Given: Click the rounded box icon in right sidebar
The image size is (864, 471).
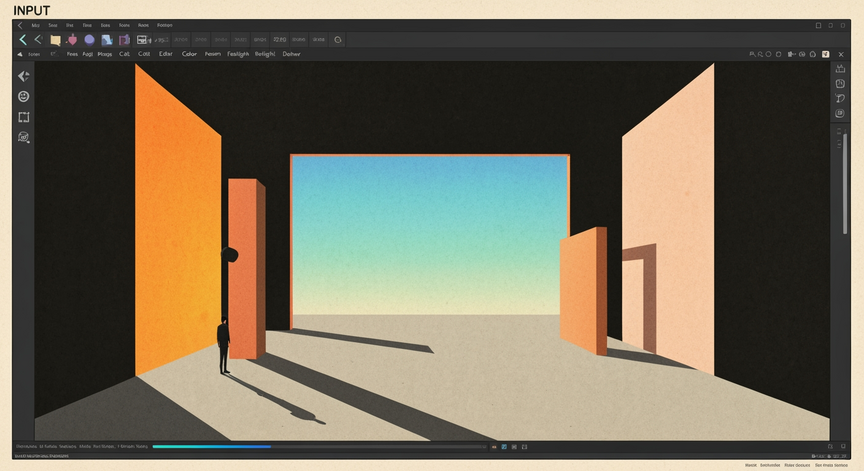Looking at the screenshot, I should 840,113.
